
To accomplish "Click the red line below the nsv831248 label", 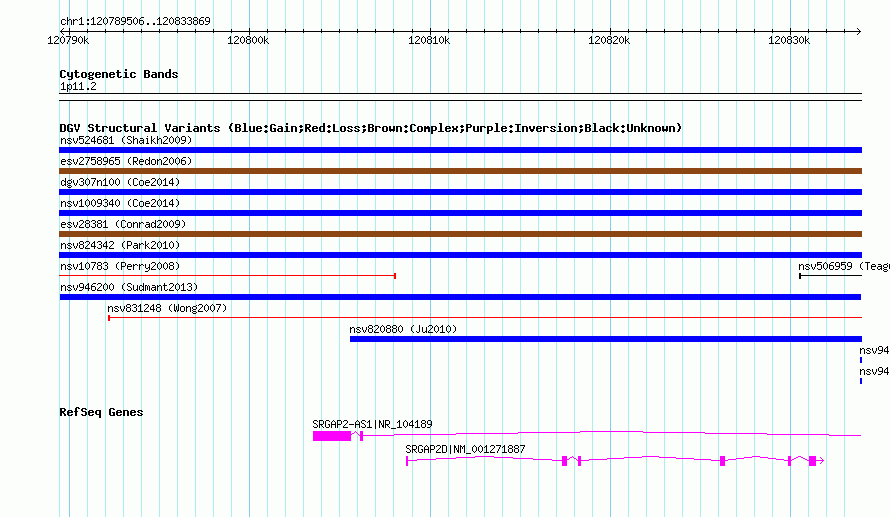I will [x=485, y=318].
